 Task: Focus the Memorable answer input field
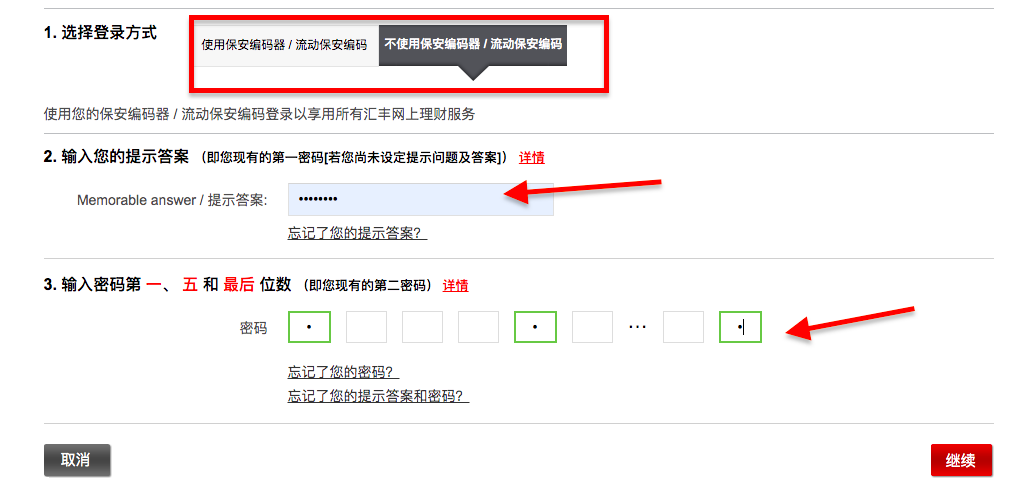[x=421, y=199]
